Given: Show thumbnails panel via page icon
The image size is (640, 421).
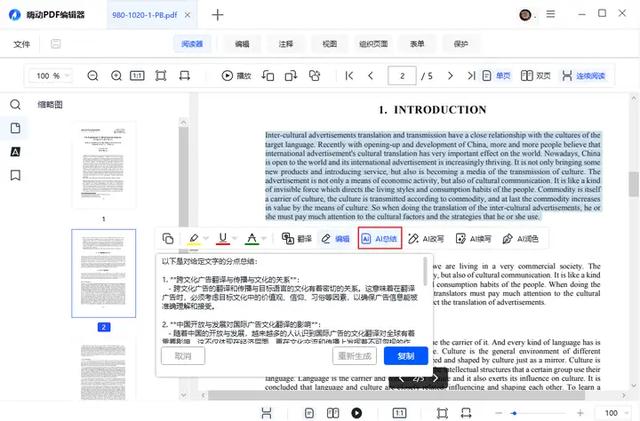Looking at the screenshot, I should click(15, 128).
